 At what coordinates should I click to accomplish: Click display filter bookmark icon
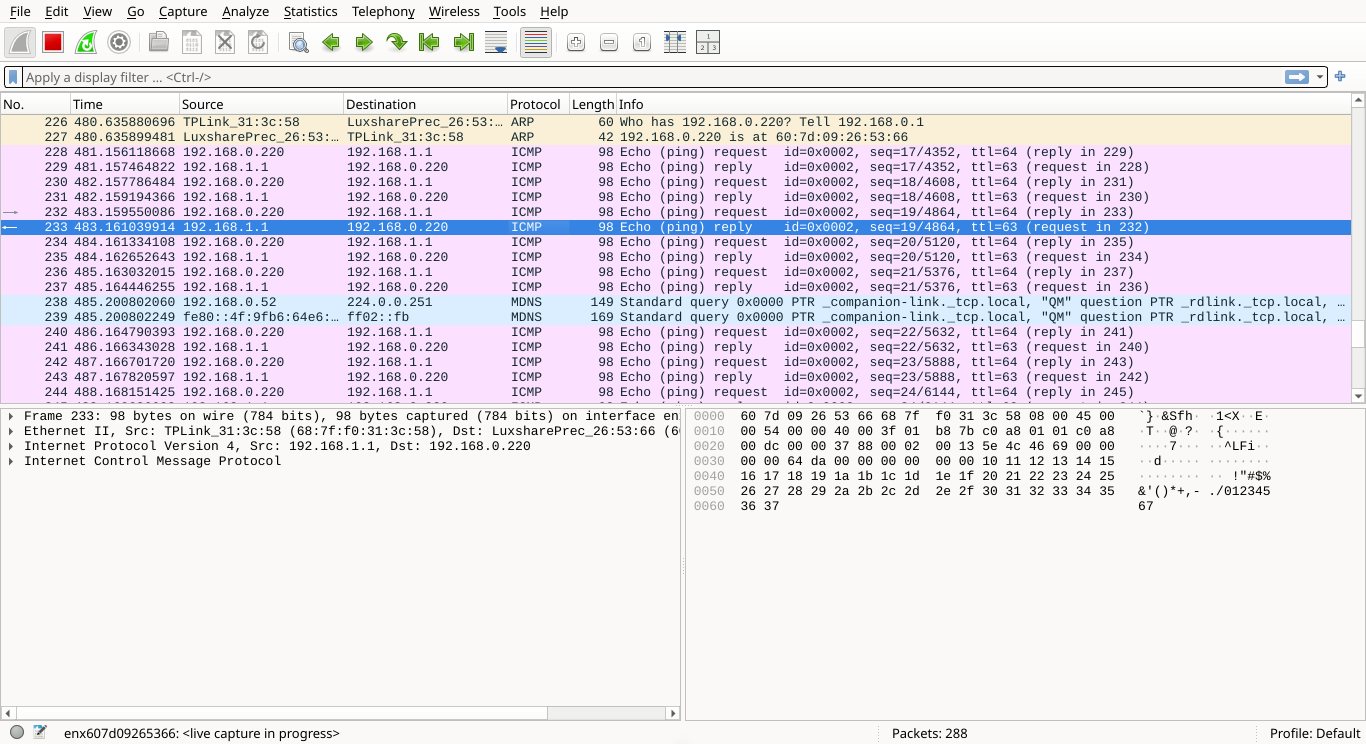13,77
